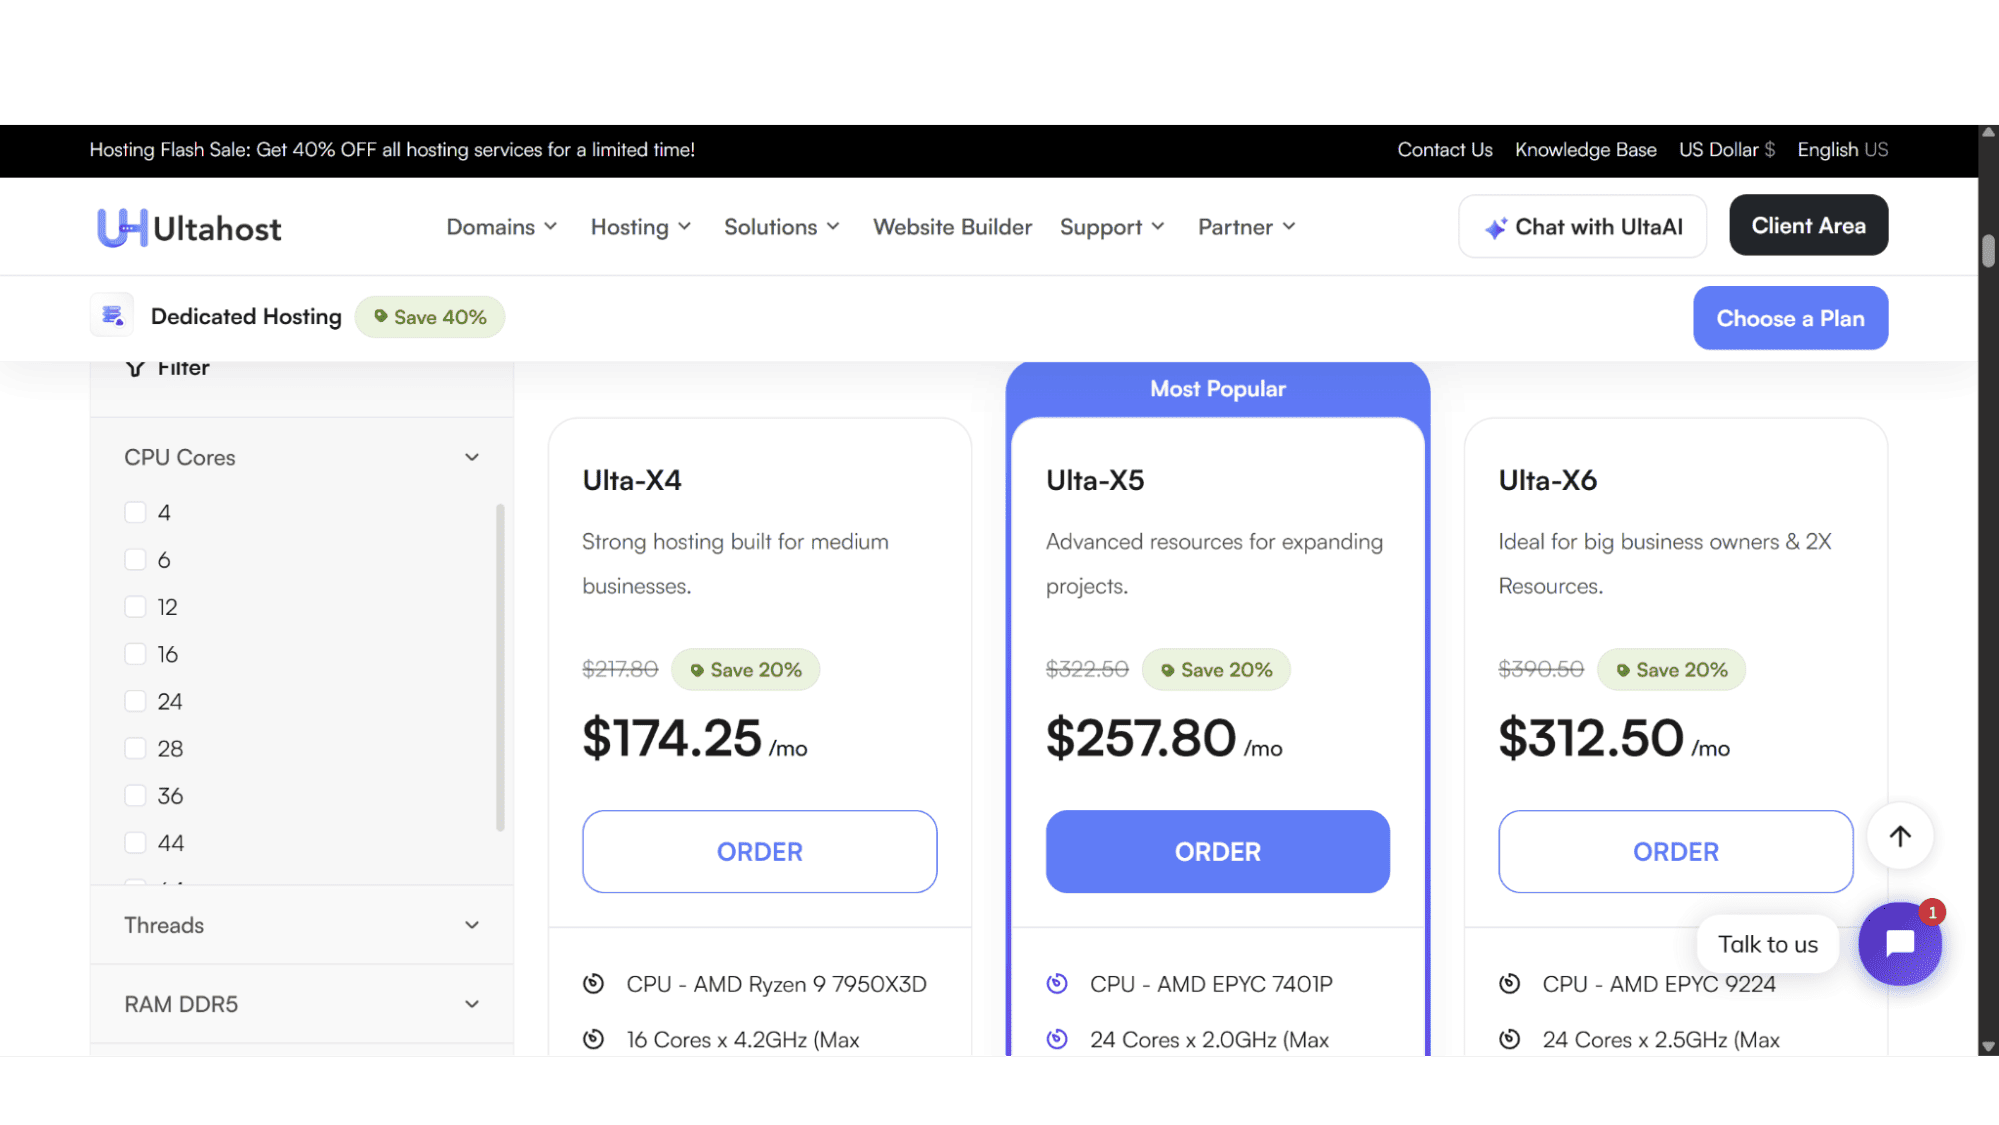The image size is (1999, 1125).
Task: Open the Domains dropdown menu
Action: (x=502, y=227)
